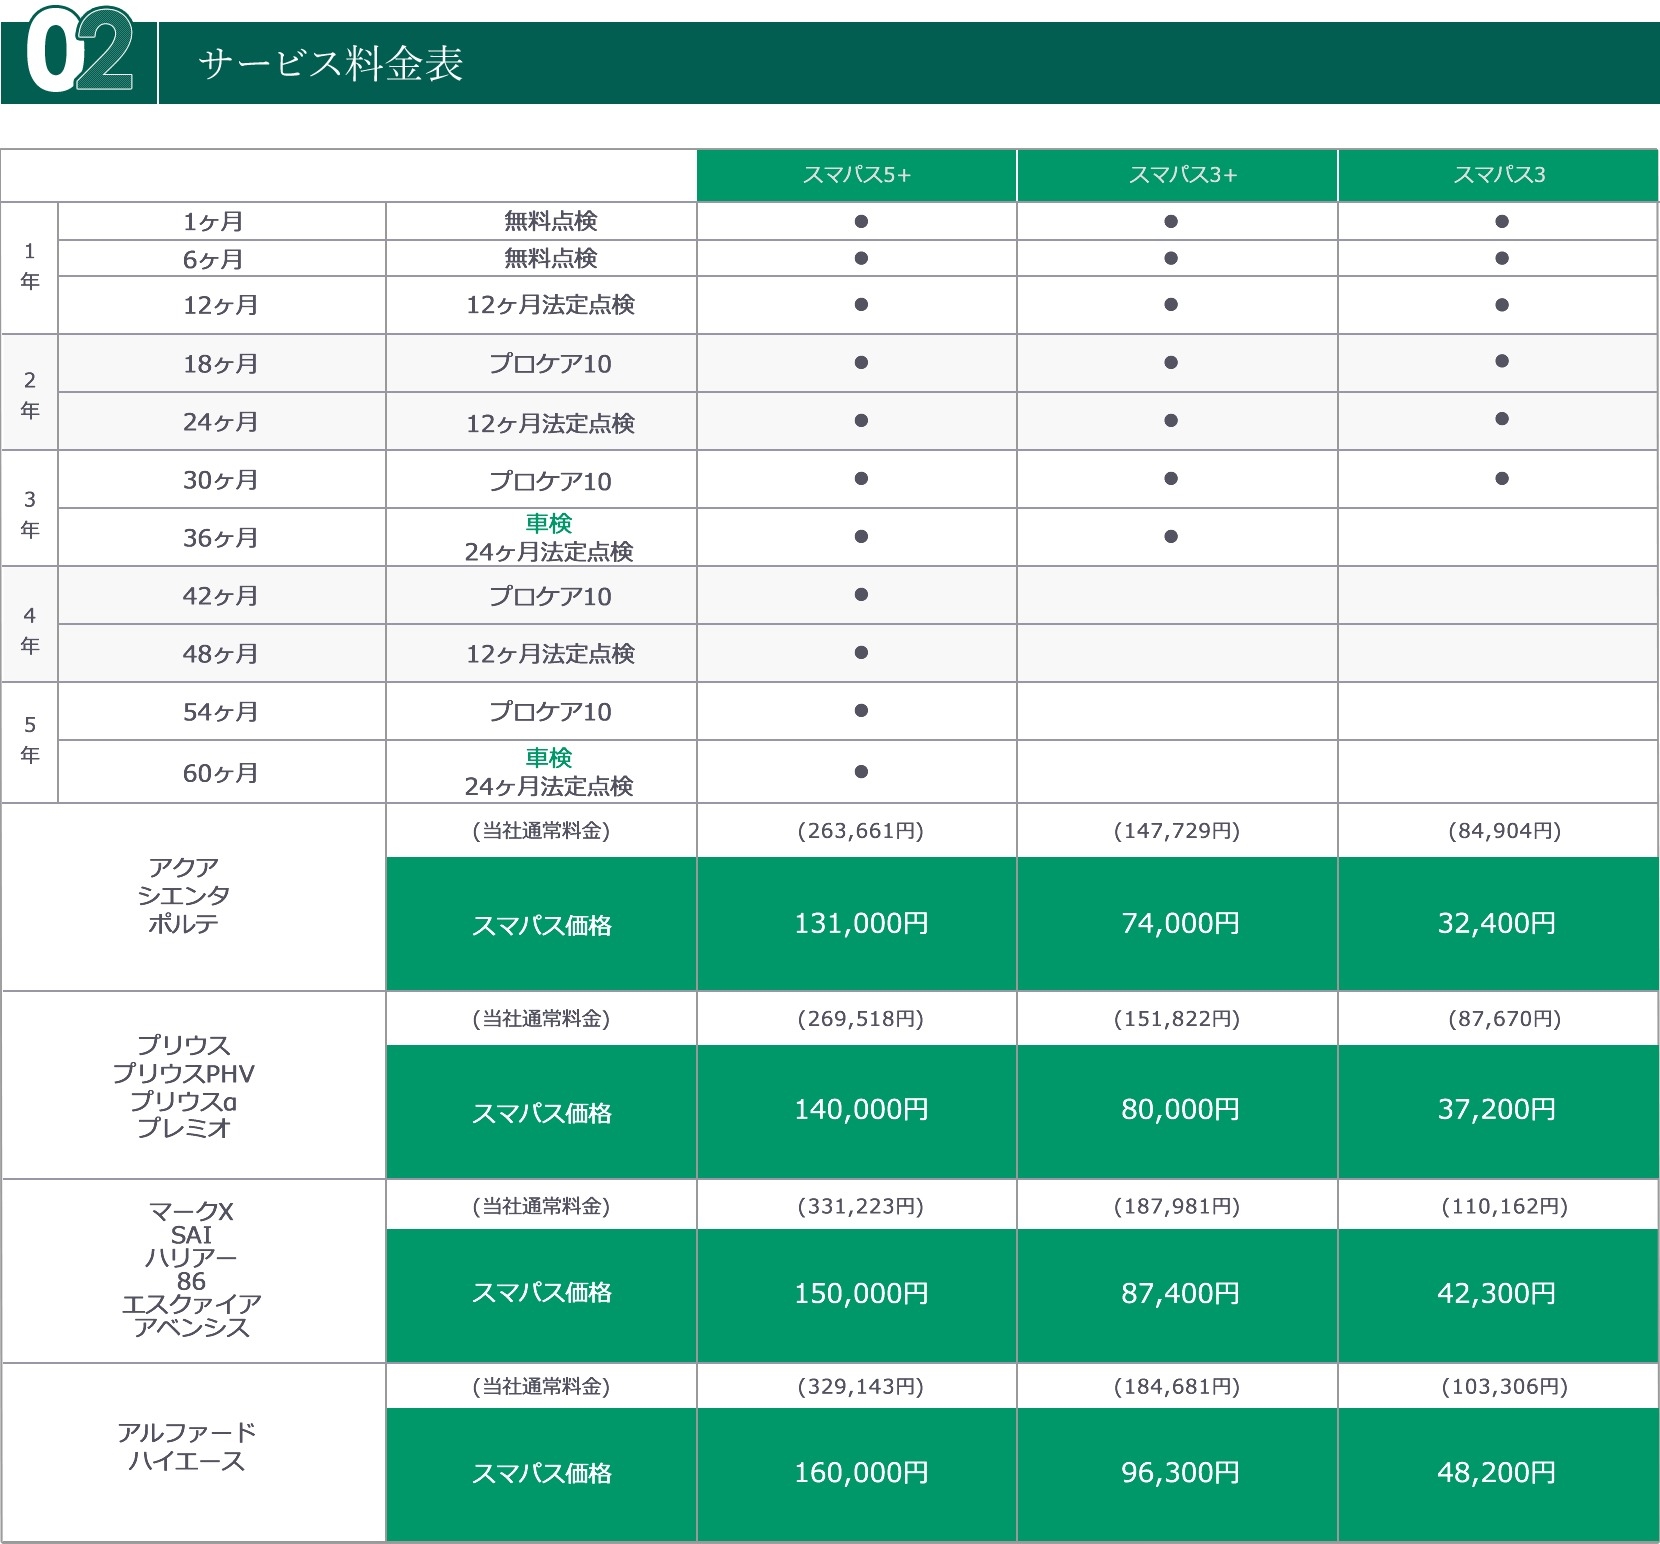Image resolution: width=1660 pixels, height=1544 pixels.
Task: Select the サービス料金表 heading text
Action: pyautogui.click(x=331, y=64)
